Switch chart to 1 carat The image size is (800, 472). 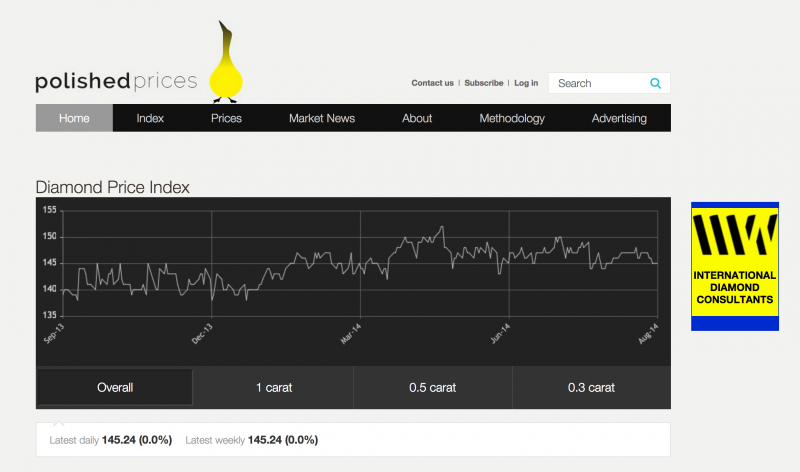click(x=273, y=387)
